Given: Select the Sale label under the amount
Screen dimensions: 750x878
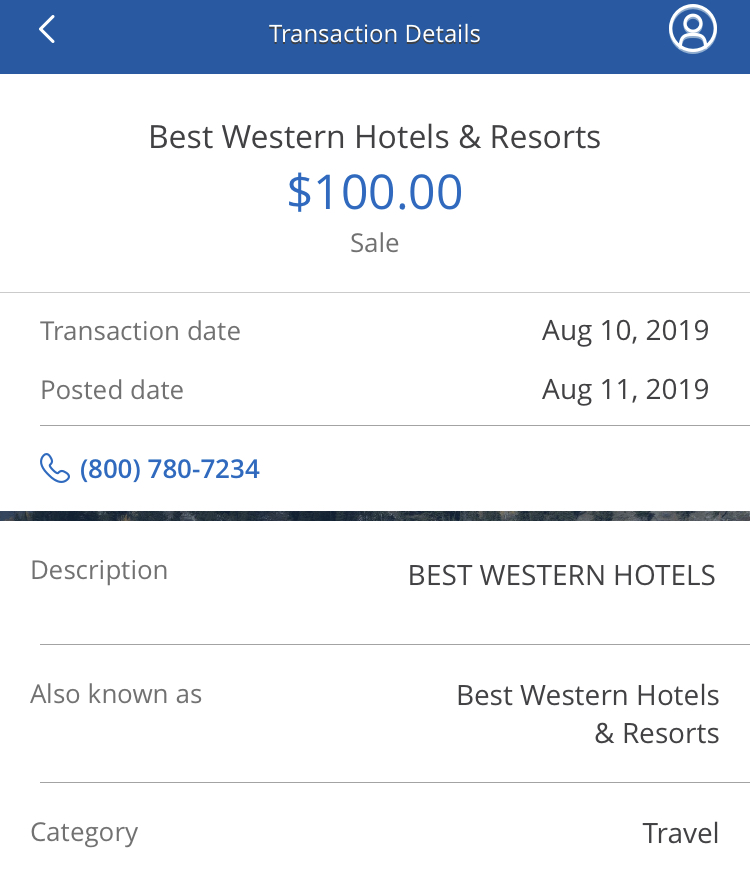Looking at the screenshot, I should coord(374,242).
